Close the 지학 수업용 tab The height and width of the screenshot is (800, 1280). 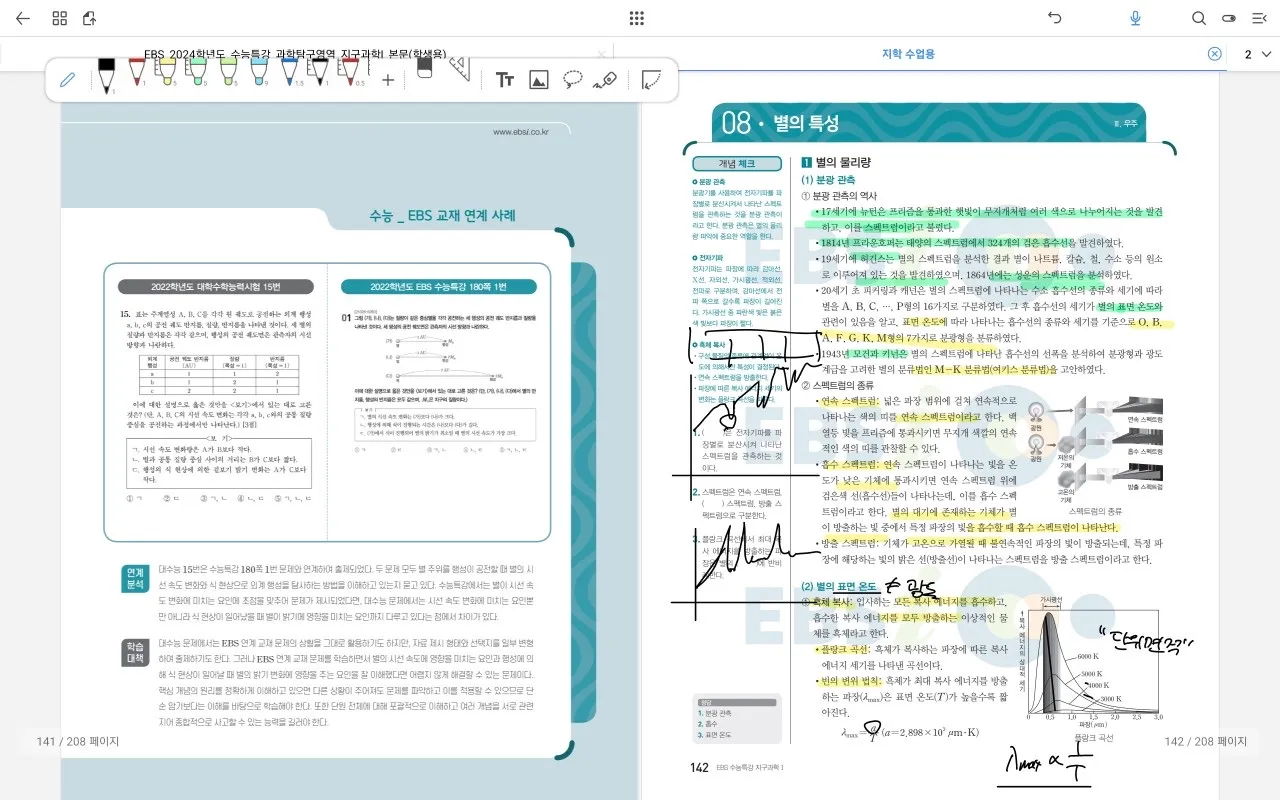click(1214, 54)
